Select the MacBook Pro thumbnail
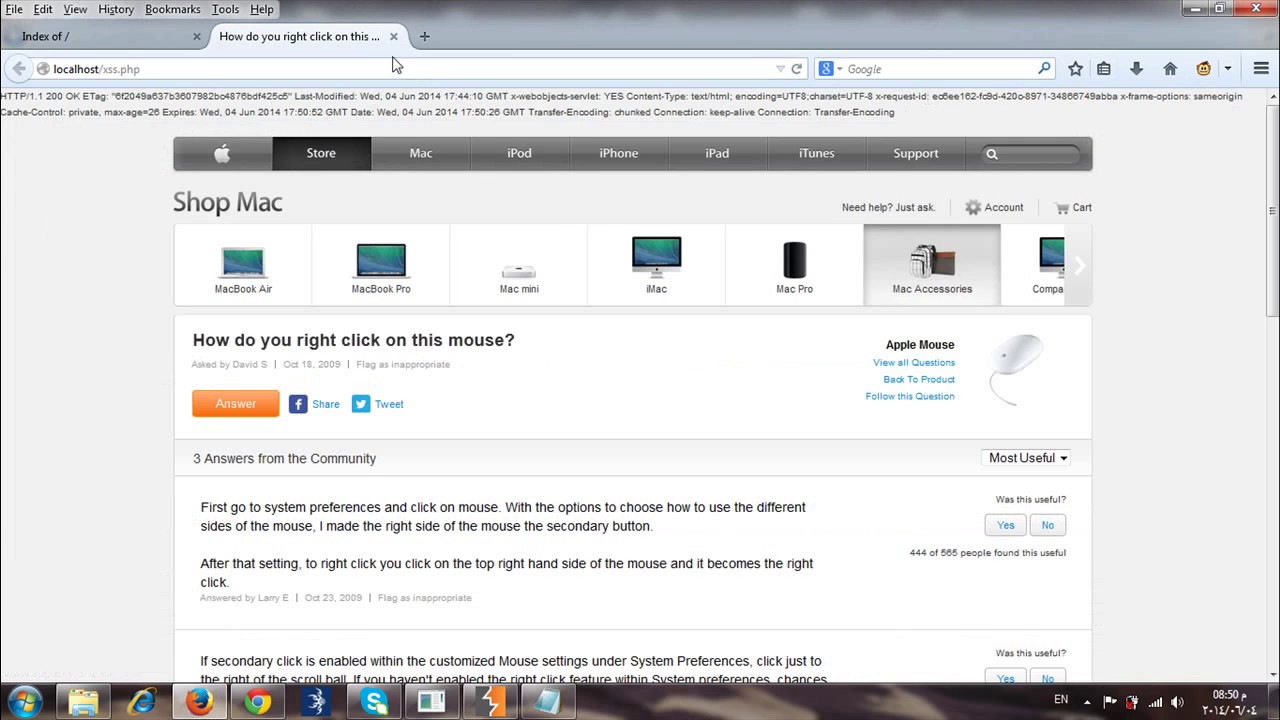 pyautogui.click(x=381, y=265)
